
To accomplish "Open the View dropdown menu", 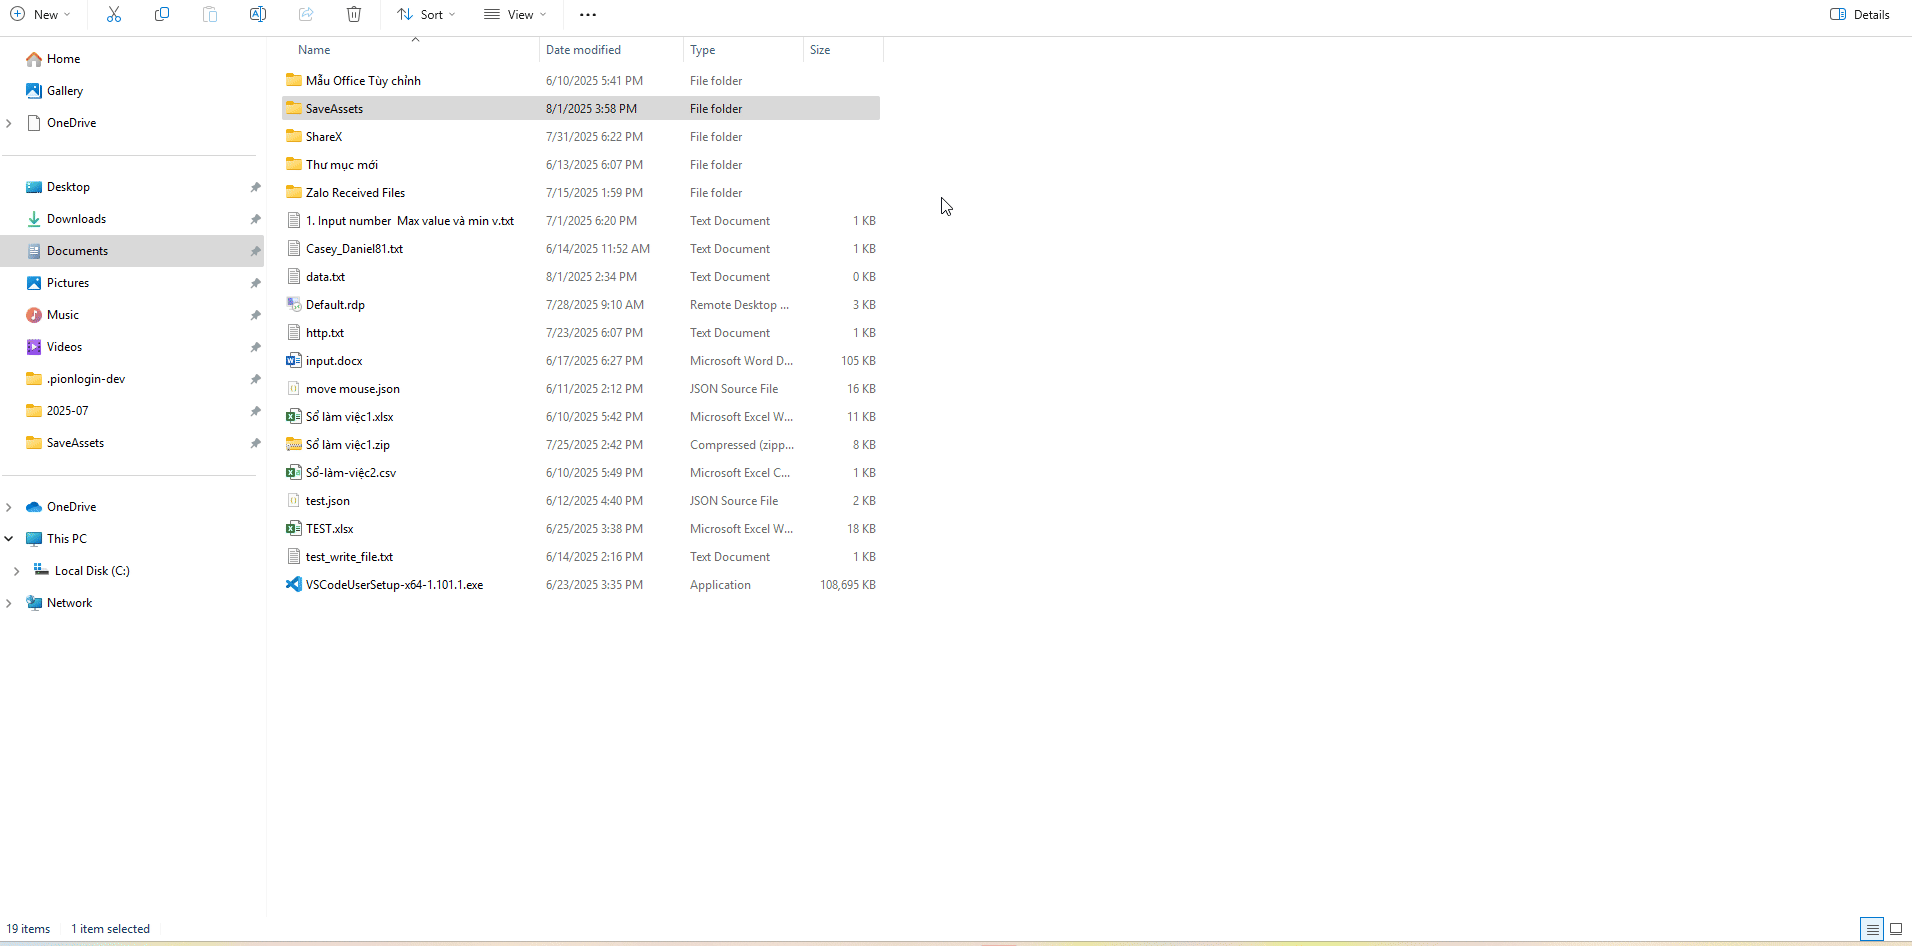I will (x=515, y=15).
